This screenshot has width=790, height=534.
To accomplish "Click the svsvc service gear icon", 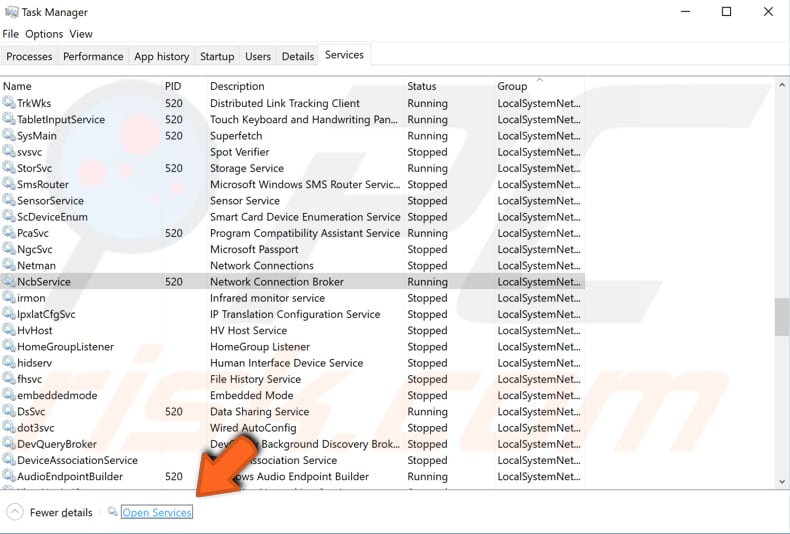I will [x=9, y=151].
